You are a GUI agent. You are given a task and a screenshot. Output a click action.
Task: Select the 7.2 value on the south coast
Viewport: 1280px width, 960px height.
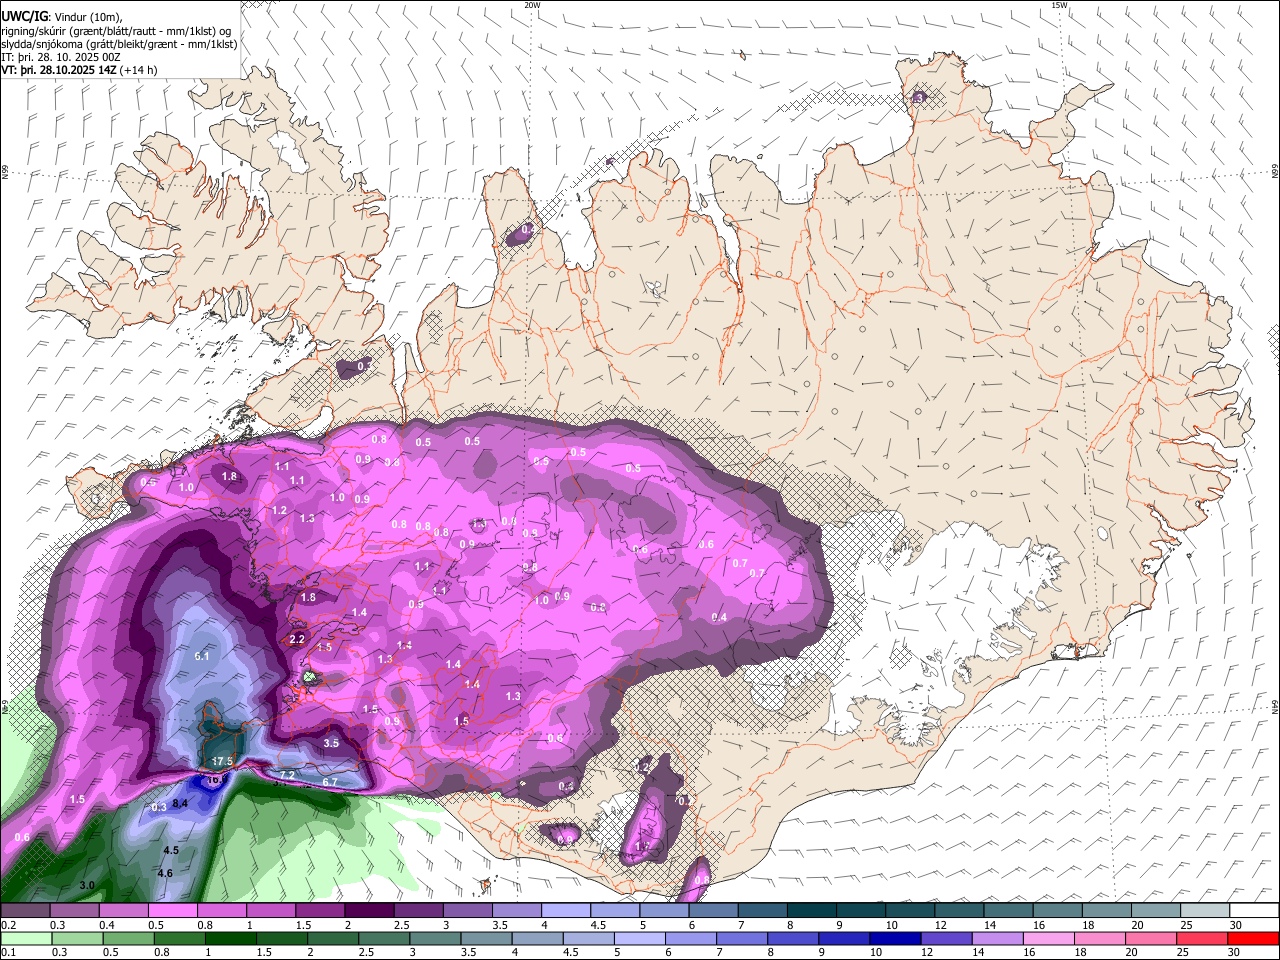pos(286,775)
